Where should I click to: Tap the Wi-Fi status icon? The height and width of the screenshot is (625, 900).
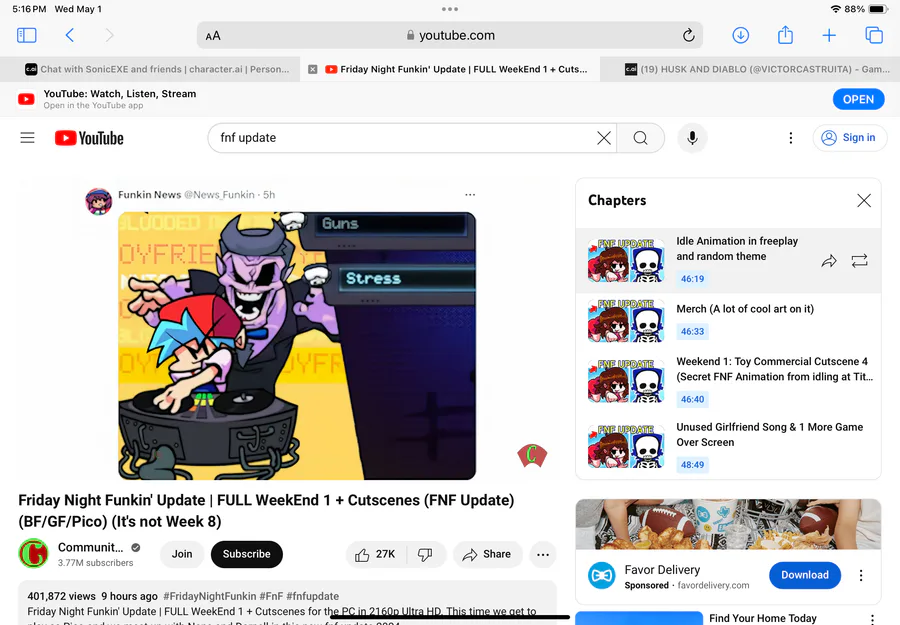pos(835,9)
